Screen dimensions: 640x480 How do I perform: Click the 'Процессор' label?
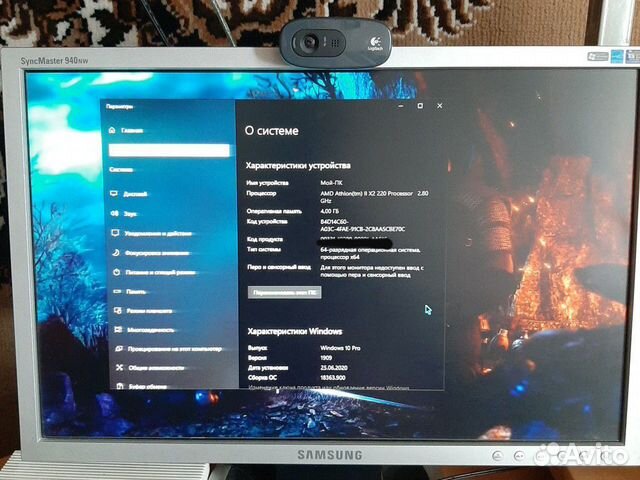[261, 193]
